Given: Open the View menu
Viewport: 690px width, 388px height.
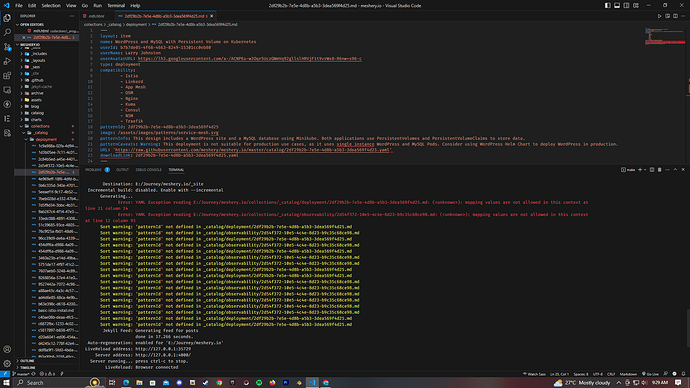Looking at the screenshot, I should [71, 5].
